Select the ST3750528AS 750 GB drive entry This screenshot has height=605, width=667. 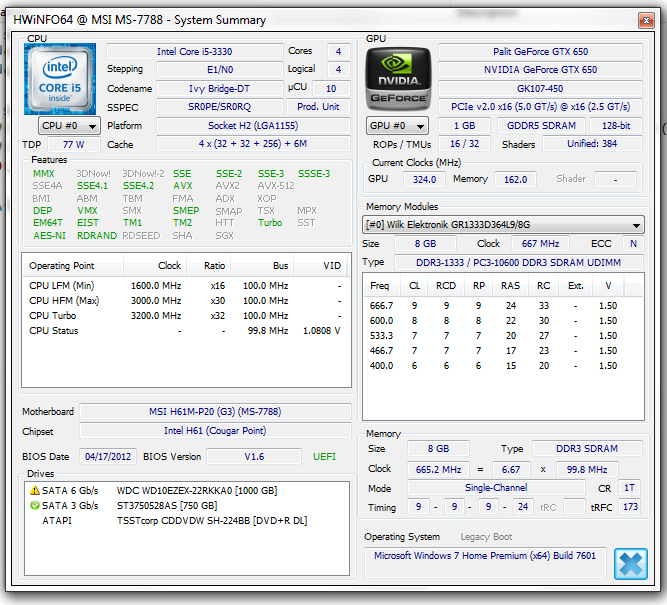(x=187, y=505)
